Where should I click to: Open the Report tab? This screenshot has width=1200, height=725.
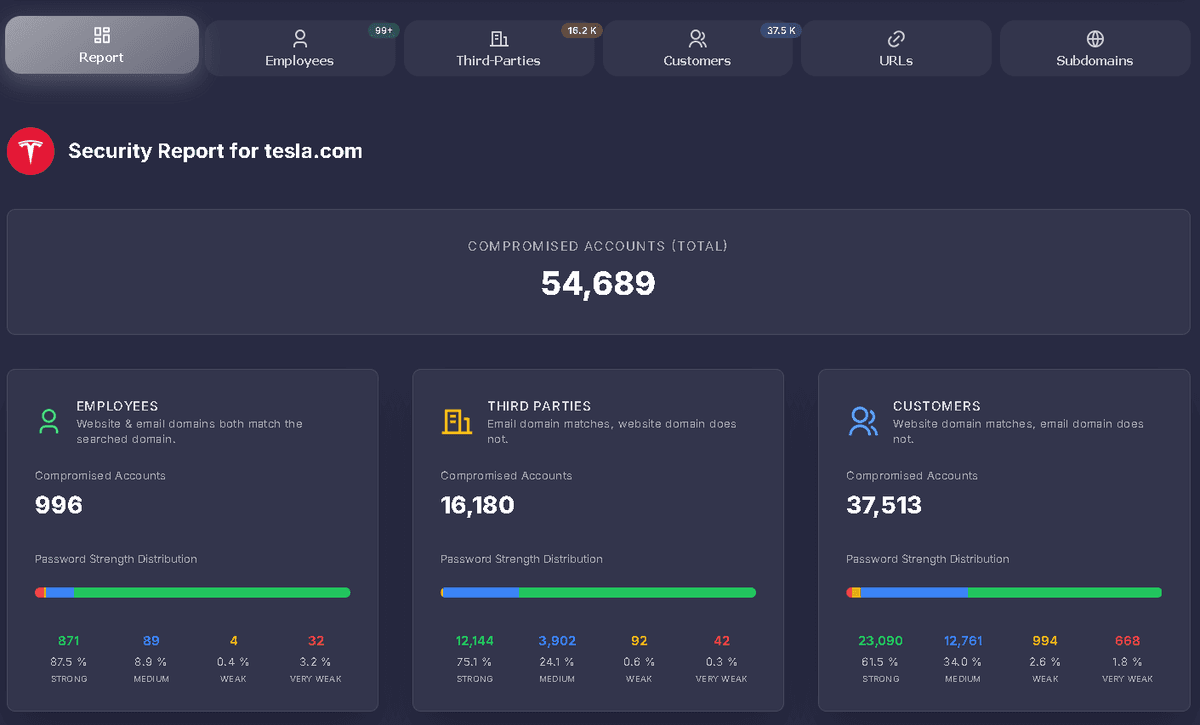click(102, 45)
